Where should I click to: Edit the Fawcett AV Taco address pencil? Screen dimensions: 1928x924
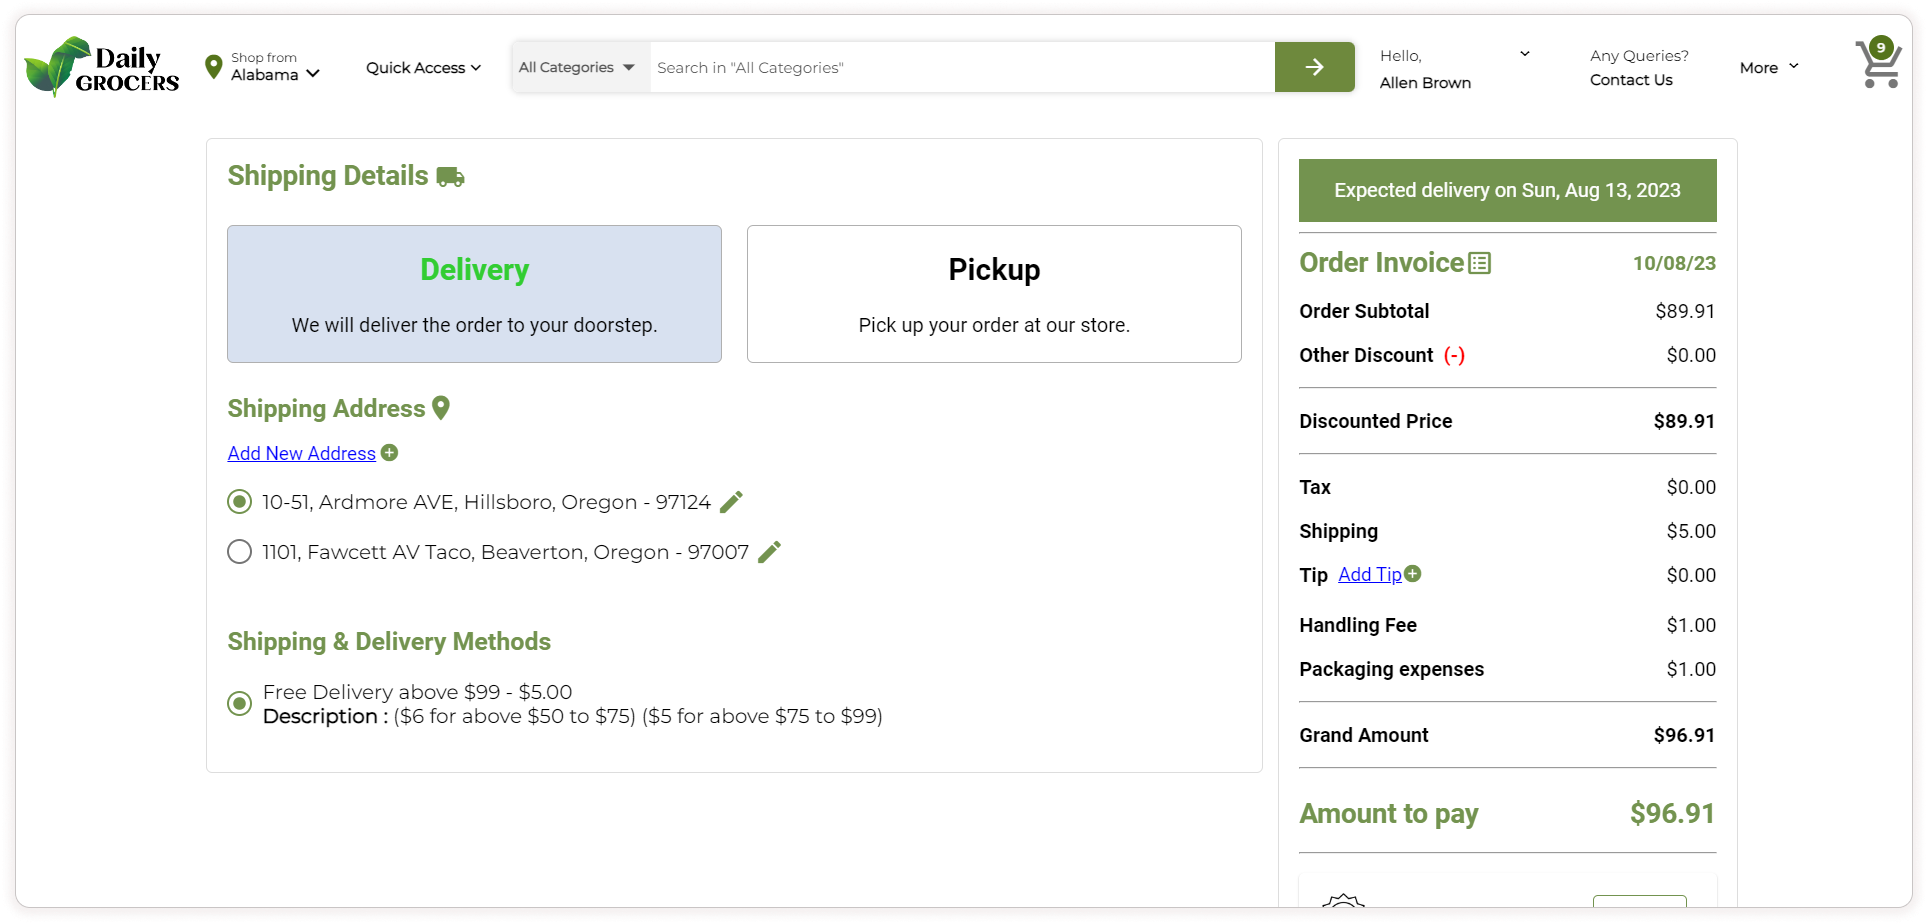769,552
